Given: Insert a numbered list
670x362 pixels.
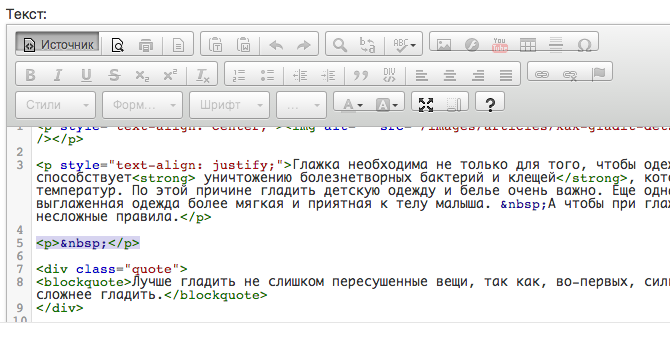Looking at the screenshot, I should pyautogui.click(x=239, y=75).
